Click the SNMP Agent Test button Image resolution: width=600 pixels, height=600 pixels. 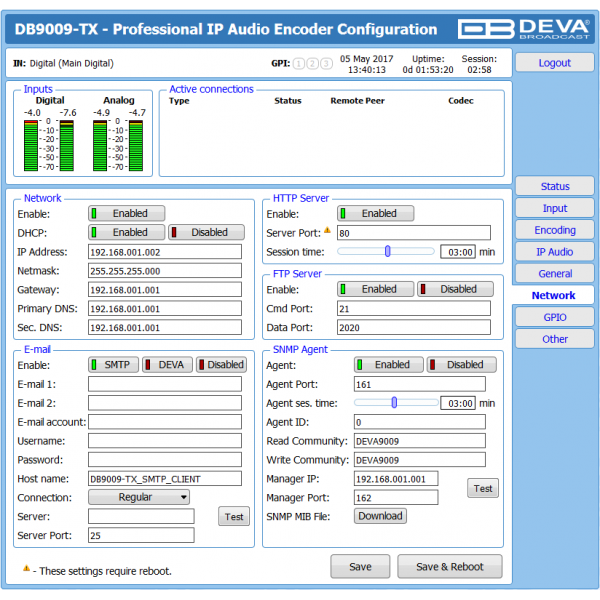pos(483,488)
